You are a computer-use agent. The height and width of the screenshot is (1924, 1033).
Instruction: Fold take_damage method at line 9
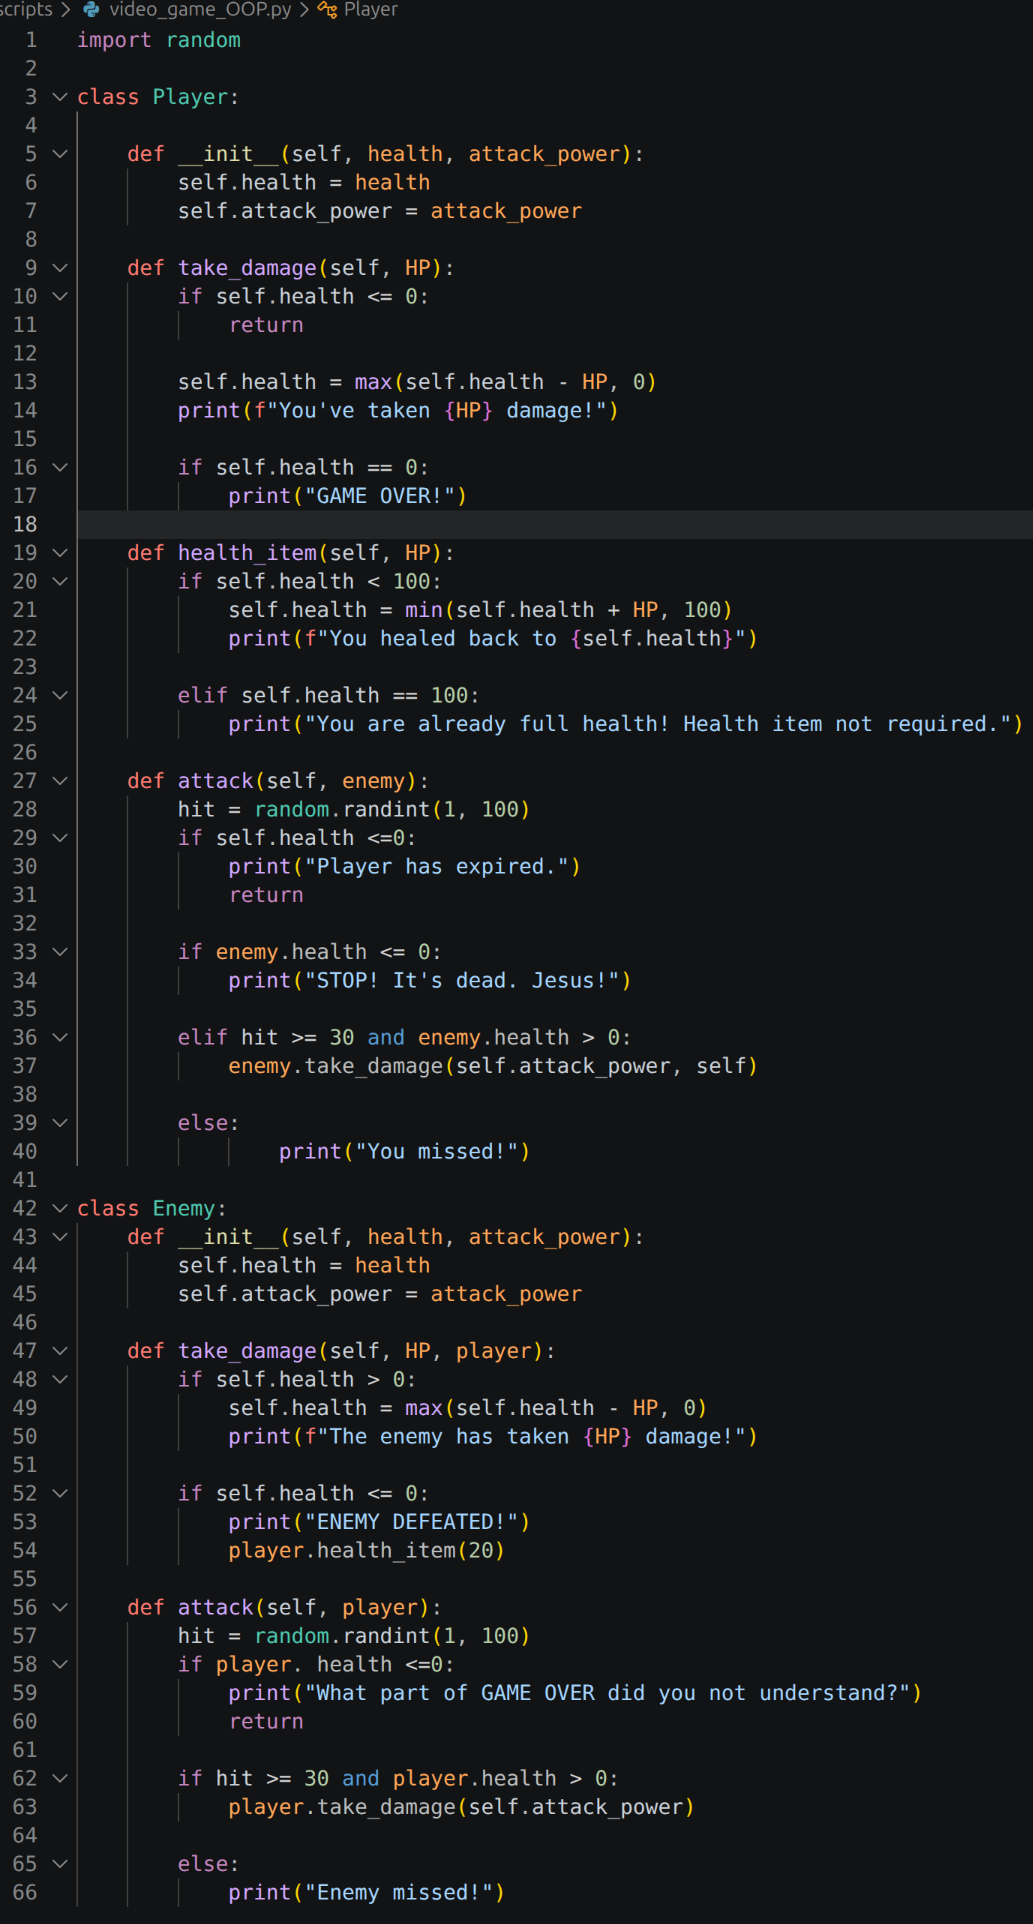(x=60, y=268)
